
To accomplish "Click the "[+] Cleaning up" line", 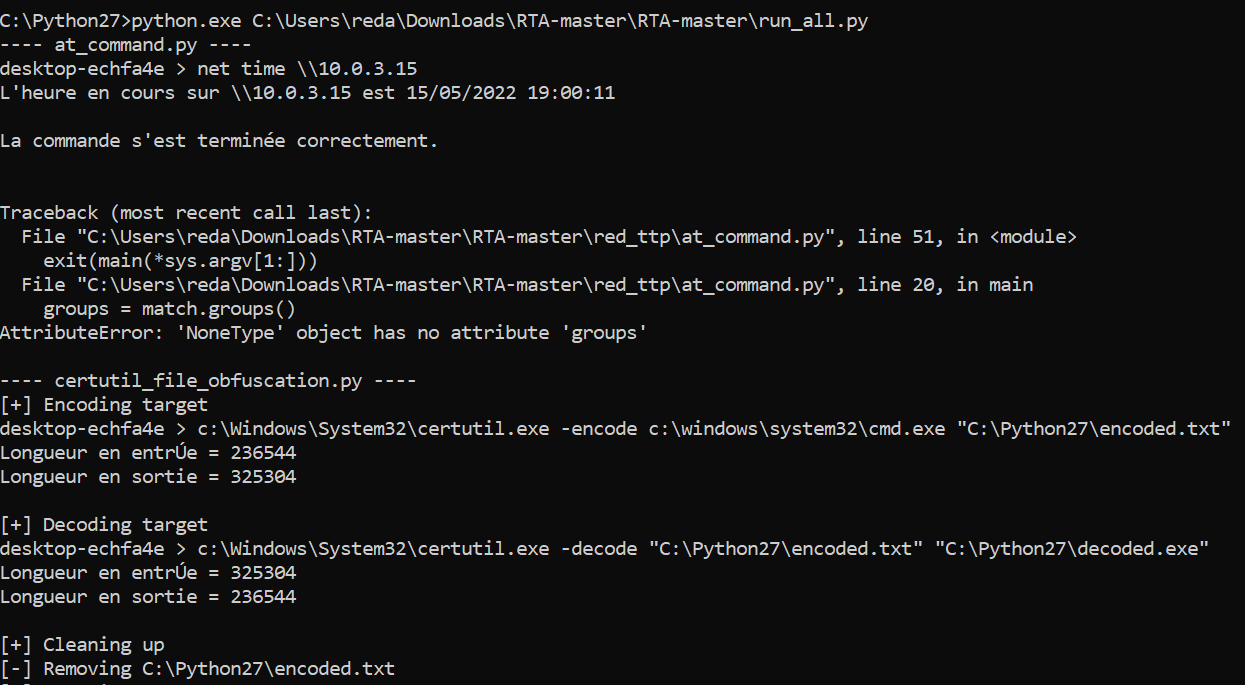I will [x=82, y=645].
